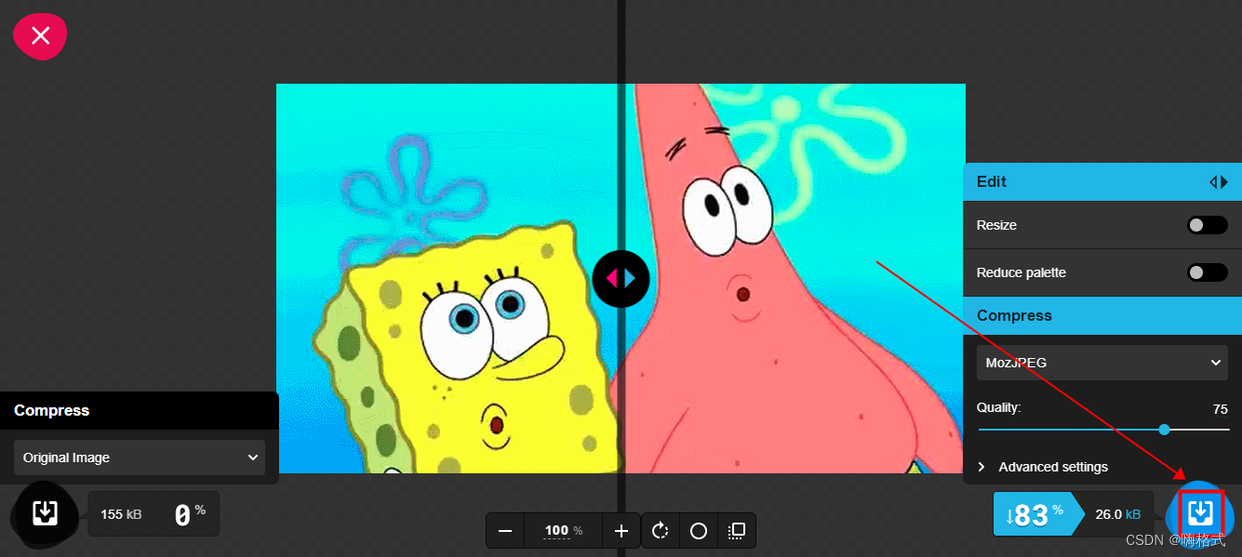Close the editor with the pink X button
Viewport: 1242px width, 557px height.
(40, 36)
